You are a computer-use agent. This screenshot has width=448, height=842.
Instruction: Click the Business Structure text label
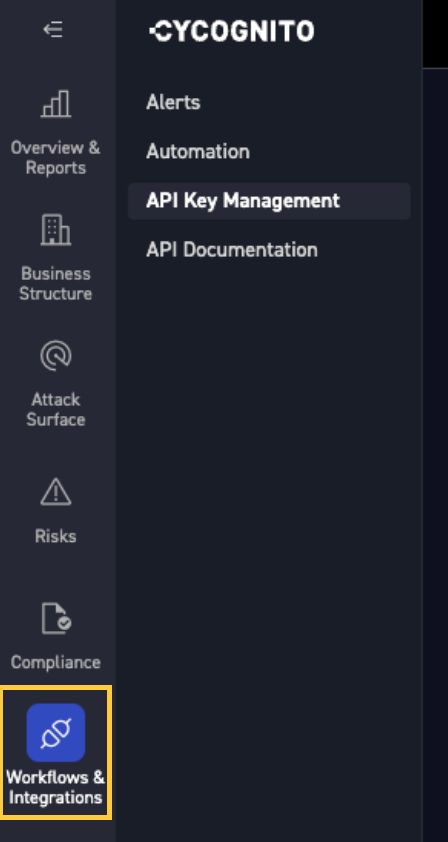pos(56,284)
